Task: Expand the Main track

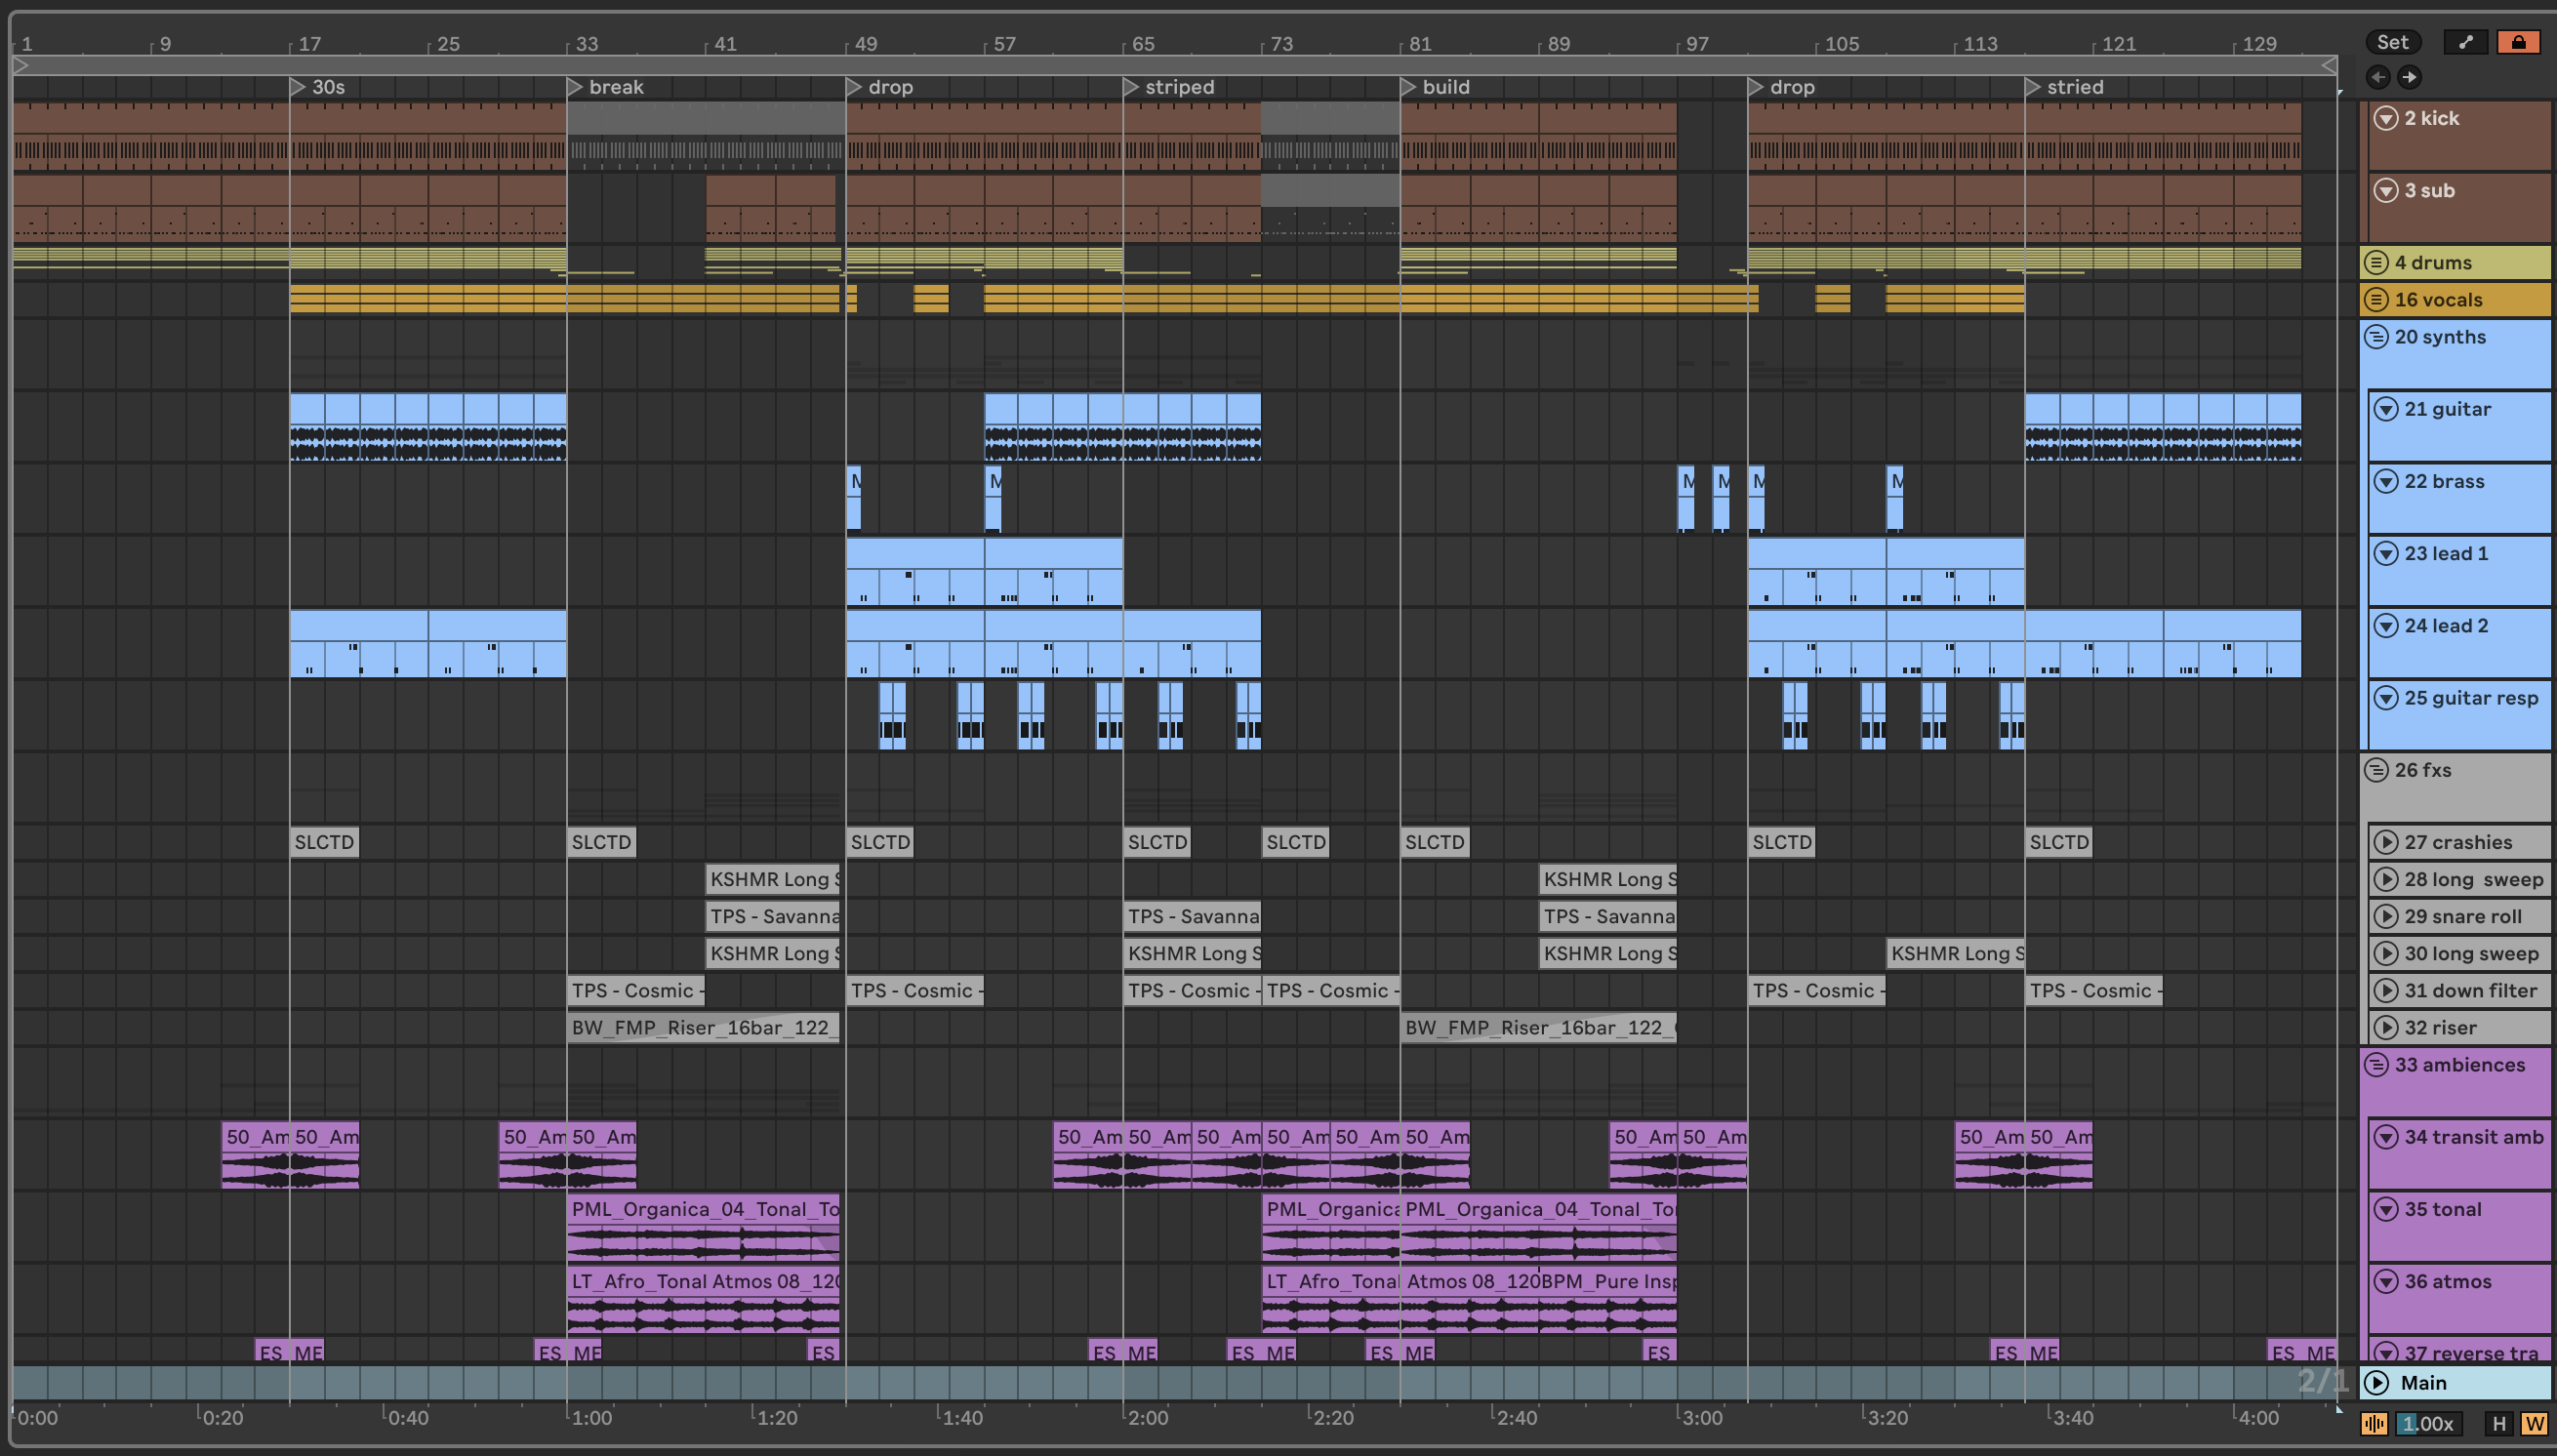Action: coord(2377,1382)
